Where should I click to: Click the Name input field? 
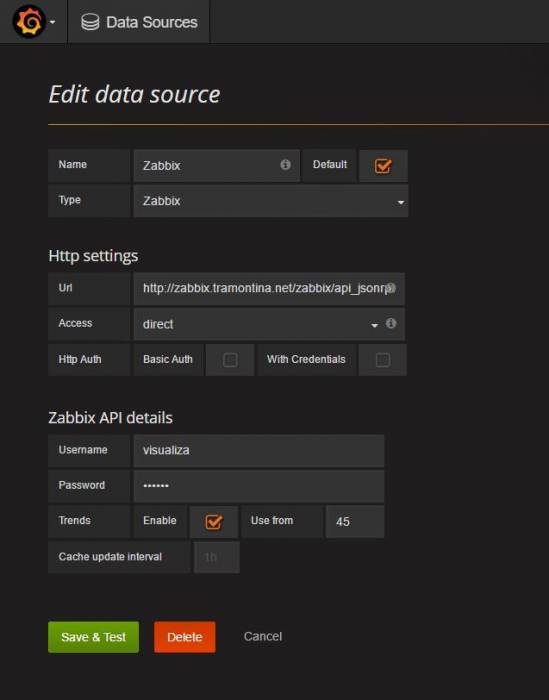click(216, 166)
